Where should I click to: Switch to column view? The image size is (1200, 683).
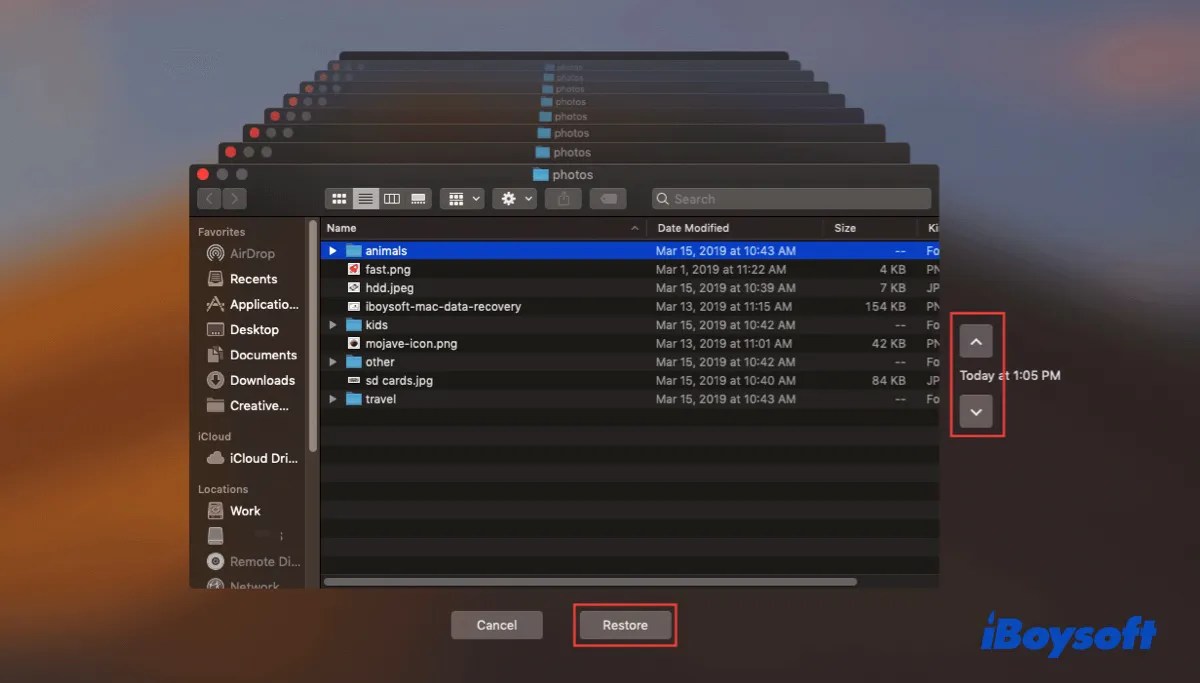click(x=392, y=198)
